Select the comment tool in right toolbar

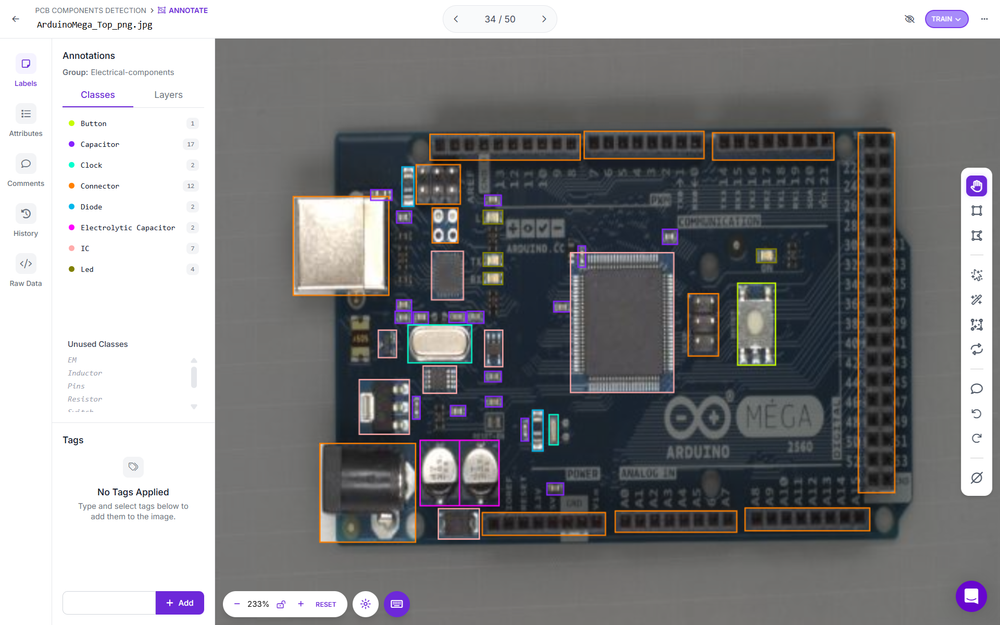click(976, 388)
